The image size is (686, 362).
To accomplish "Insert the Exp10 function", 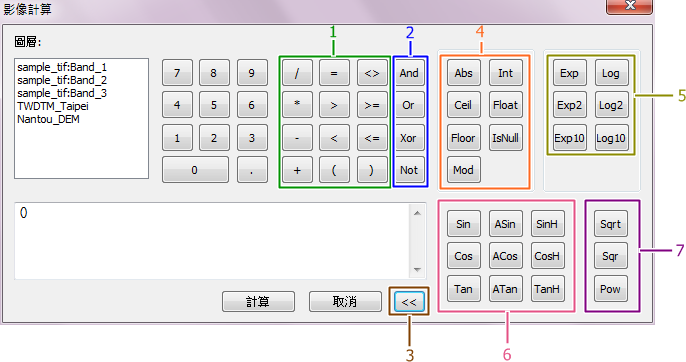I will pos(570,138).
